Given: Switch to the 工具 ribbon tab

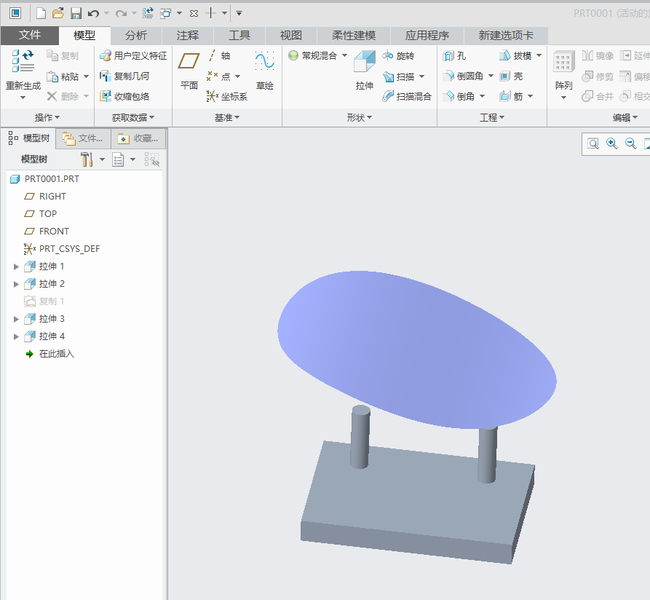Looking at the screenshot, I should 239,36.
